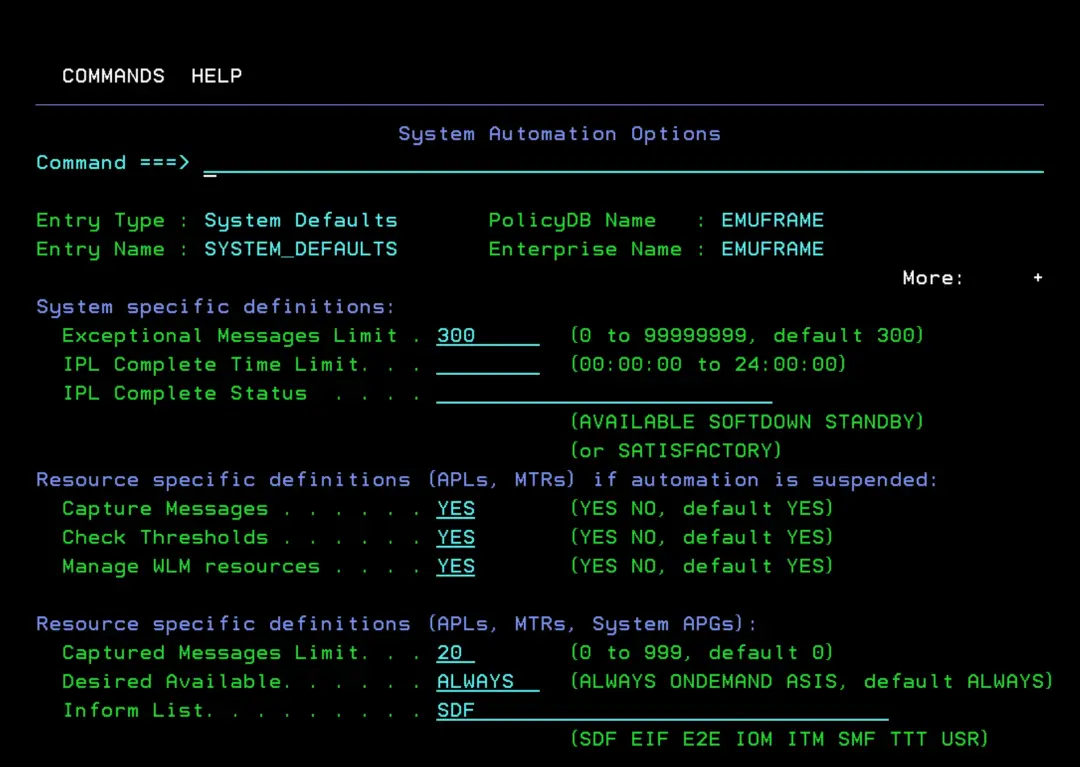Click the Enterprise Name value EMUFRAME
Screen dimensions: 1080x767
pos(772,249)
